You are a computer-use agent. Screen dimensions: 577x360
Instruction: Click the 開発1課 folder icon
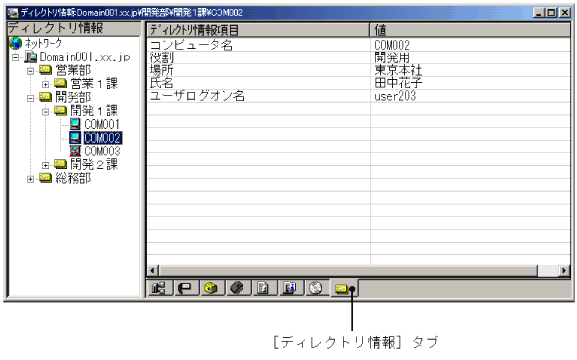[60, 110]
